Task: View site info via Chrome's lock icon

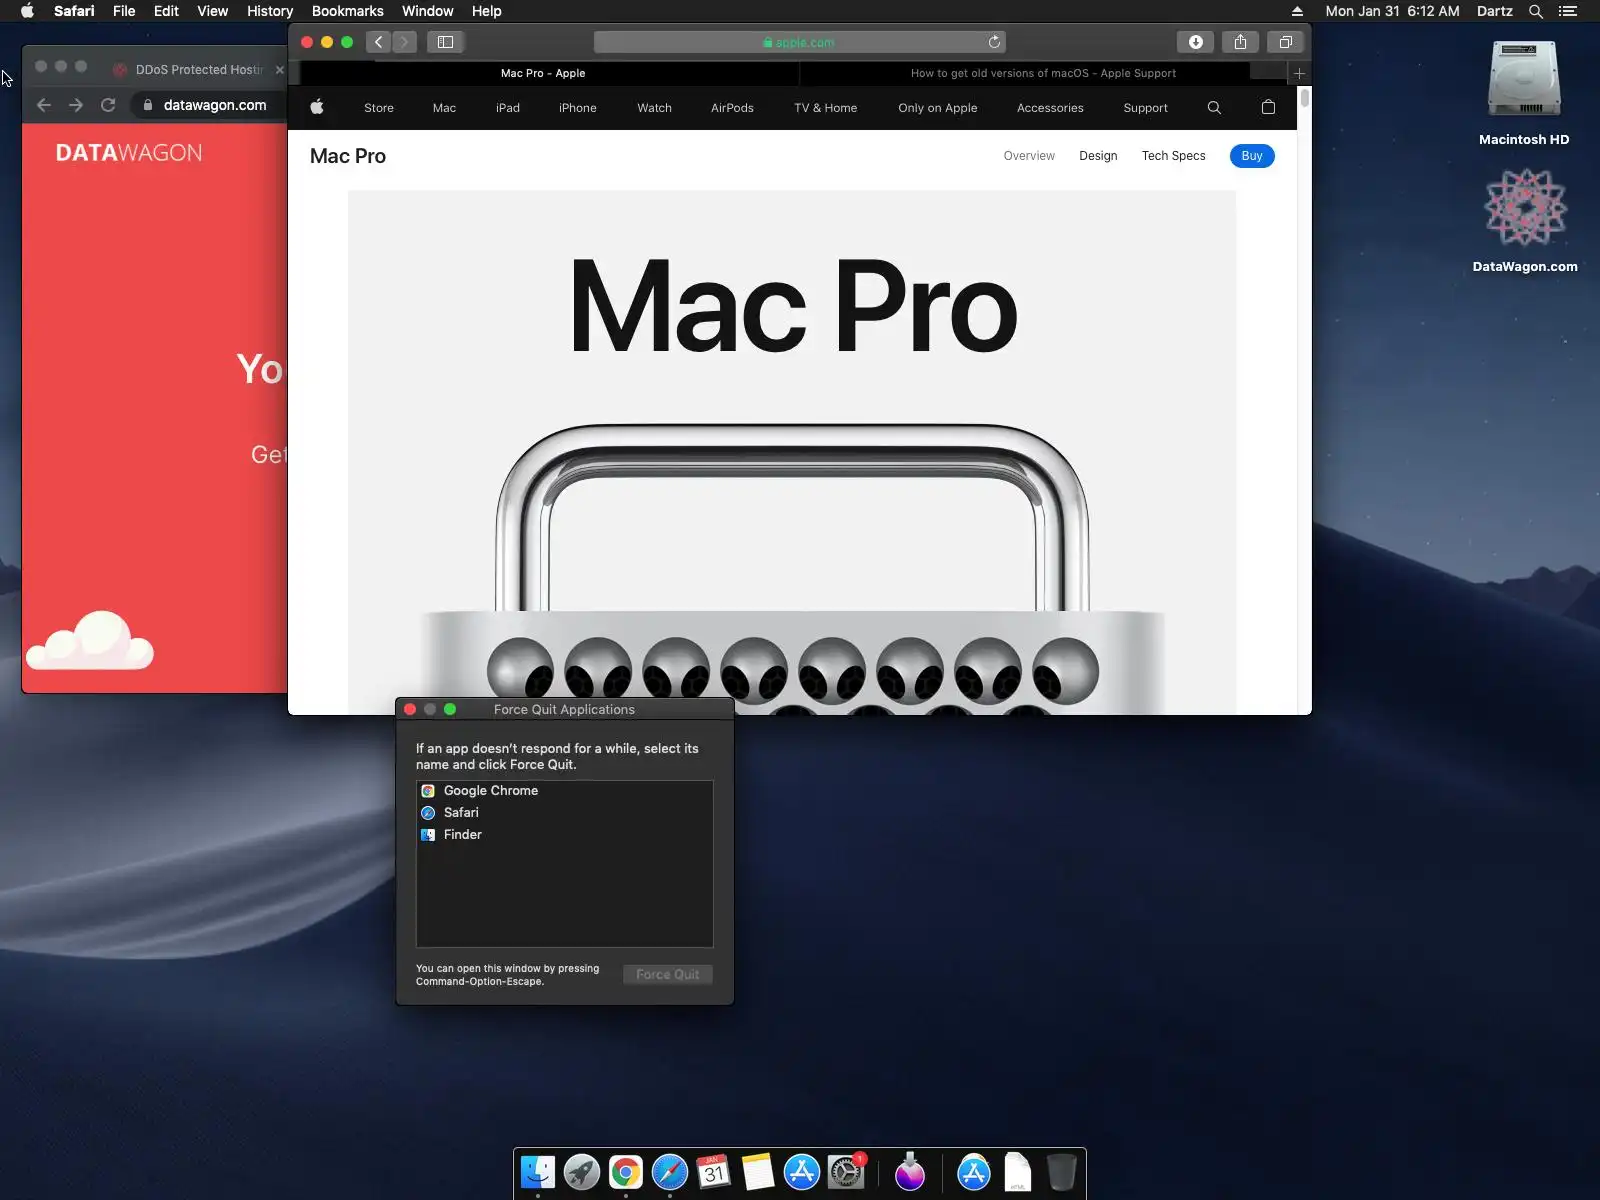Action: 148,105
